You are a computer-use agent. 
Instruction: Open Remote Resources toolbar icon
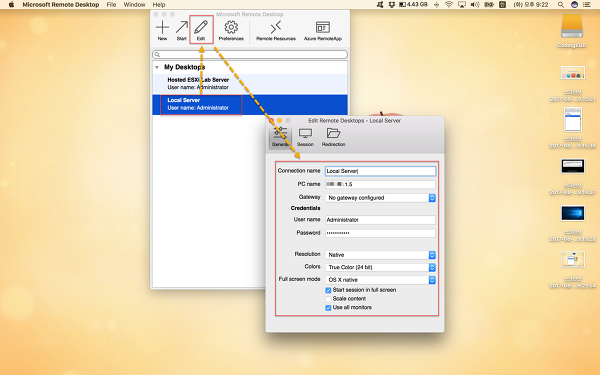click(x=276, y=28)
